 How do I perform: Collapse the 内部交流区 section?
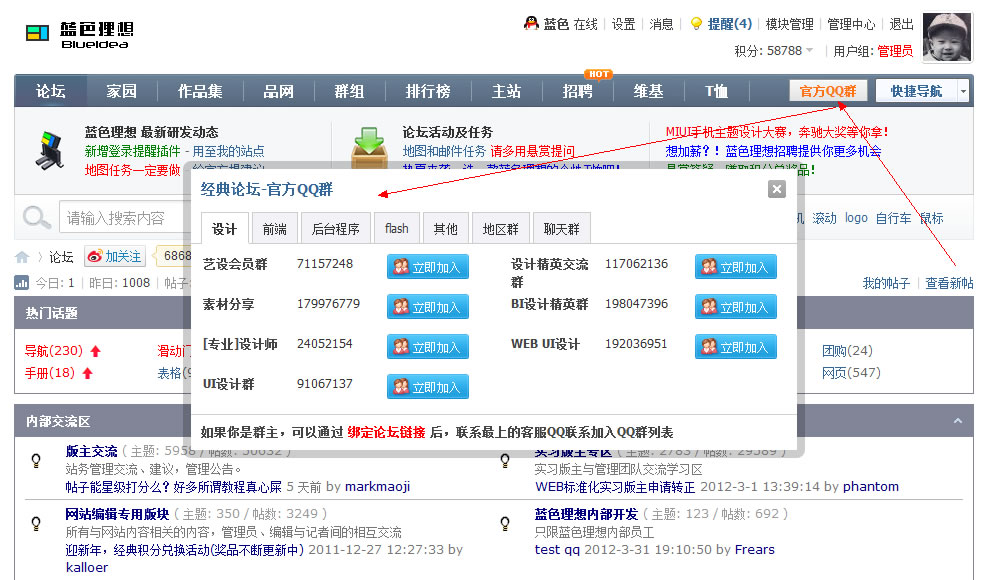pyautogui.click(x=958, y=421)
